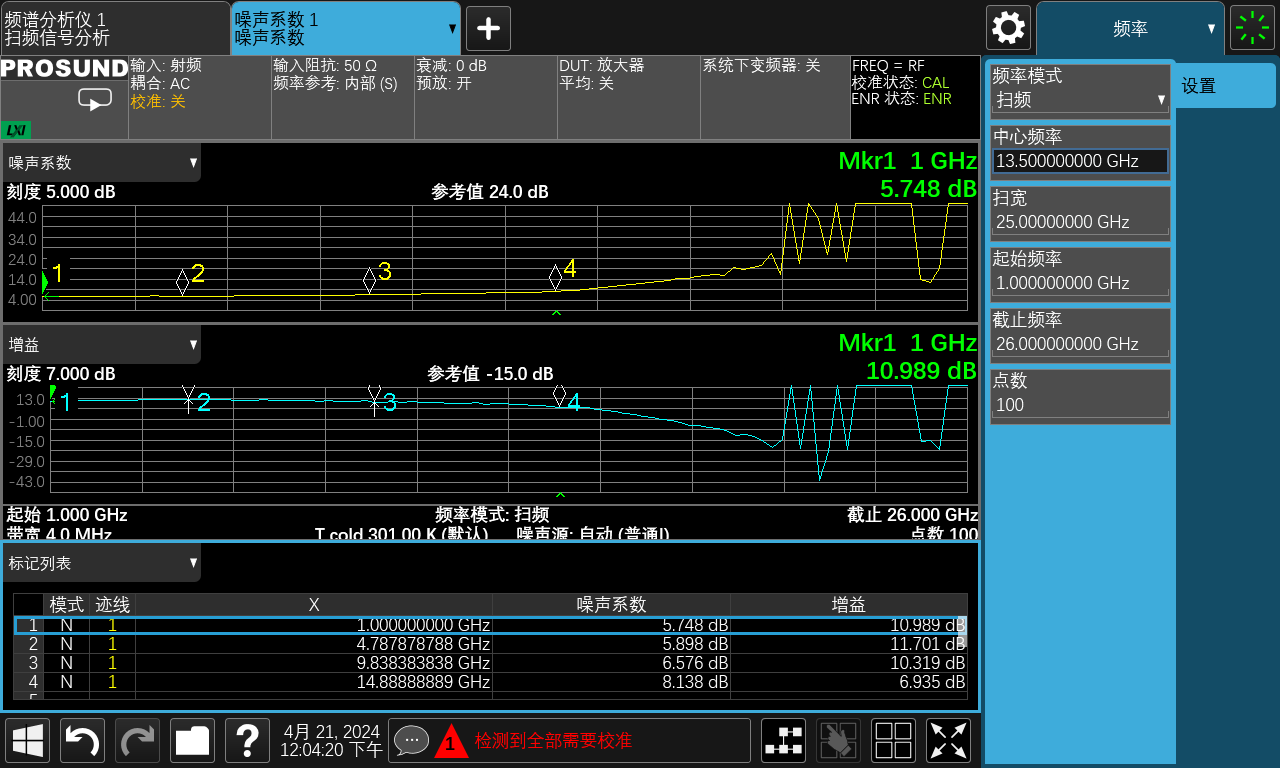Open the DUT: 放大器 settings panel
Viewport: 1280px width, 768px height.
pos(629,97)
